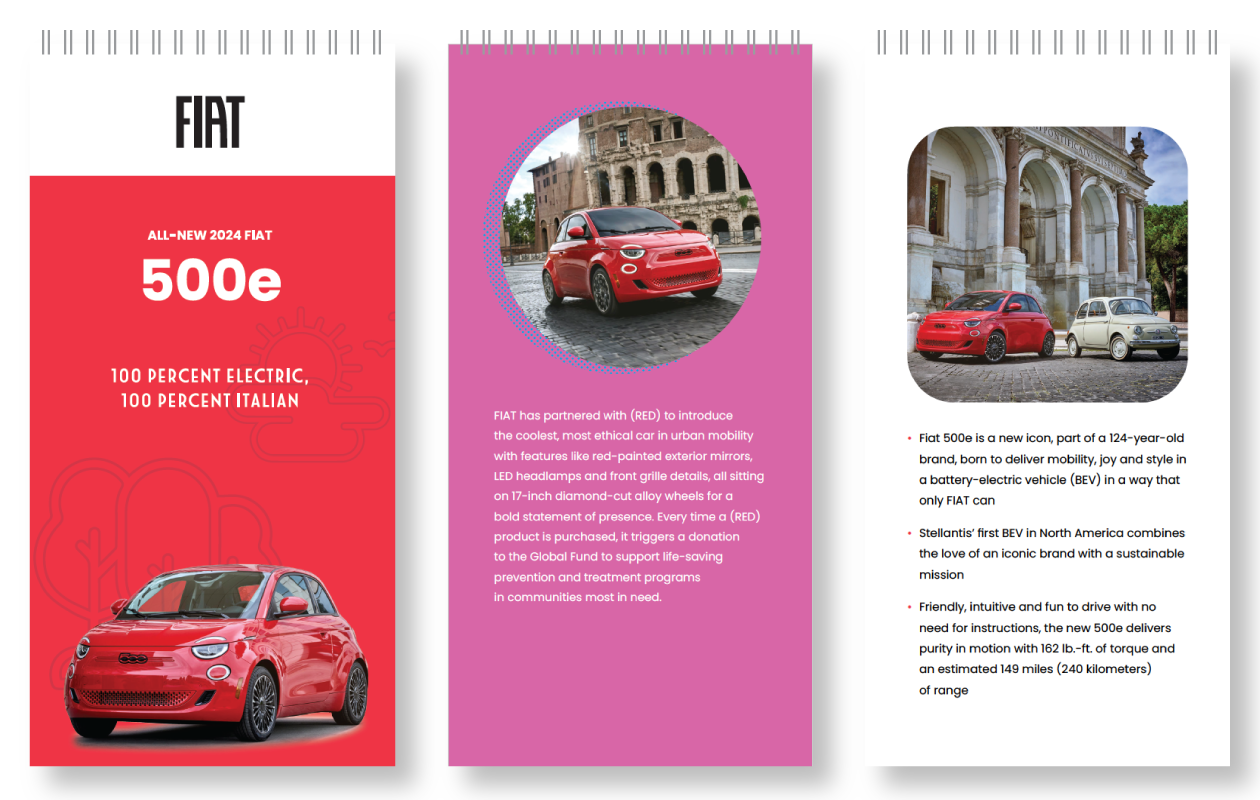The height and width of the screenshot is (800, 1260).
Task: Click "an estimated 149 miles (240 kilometers)"
Action: (1036, 669)
